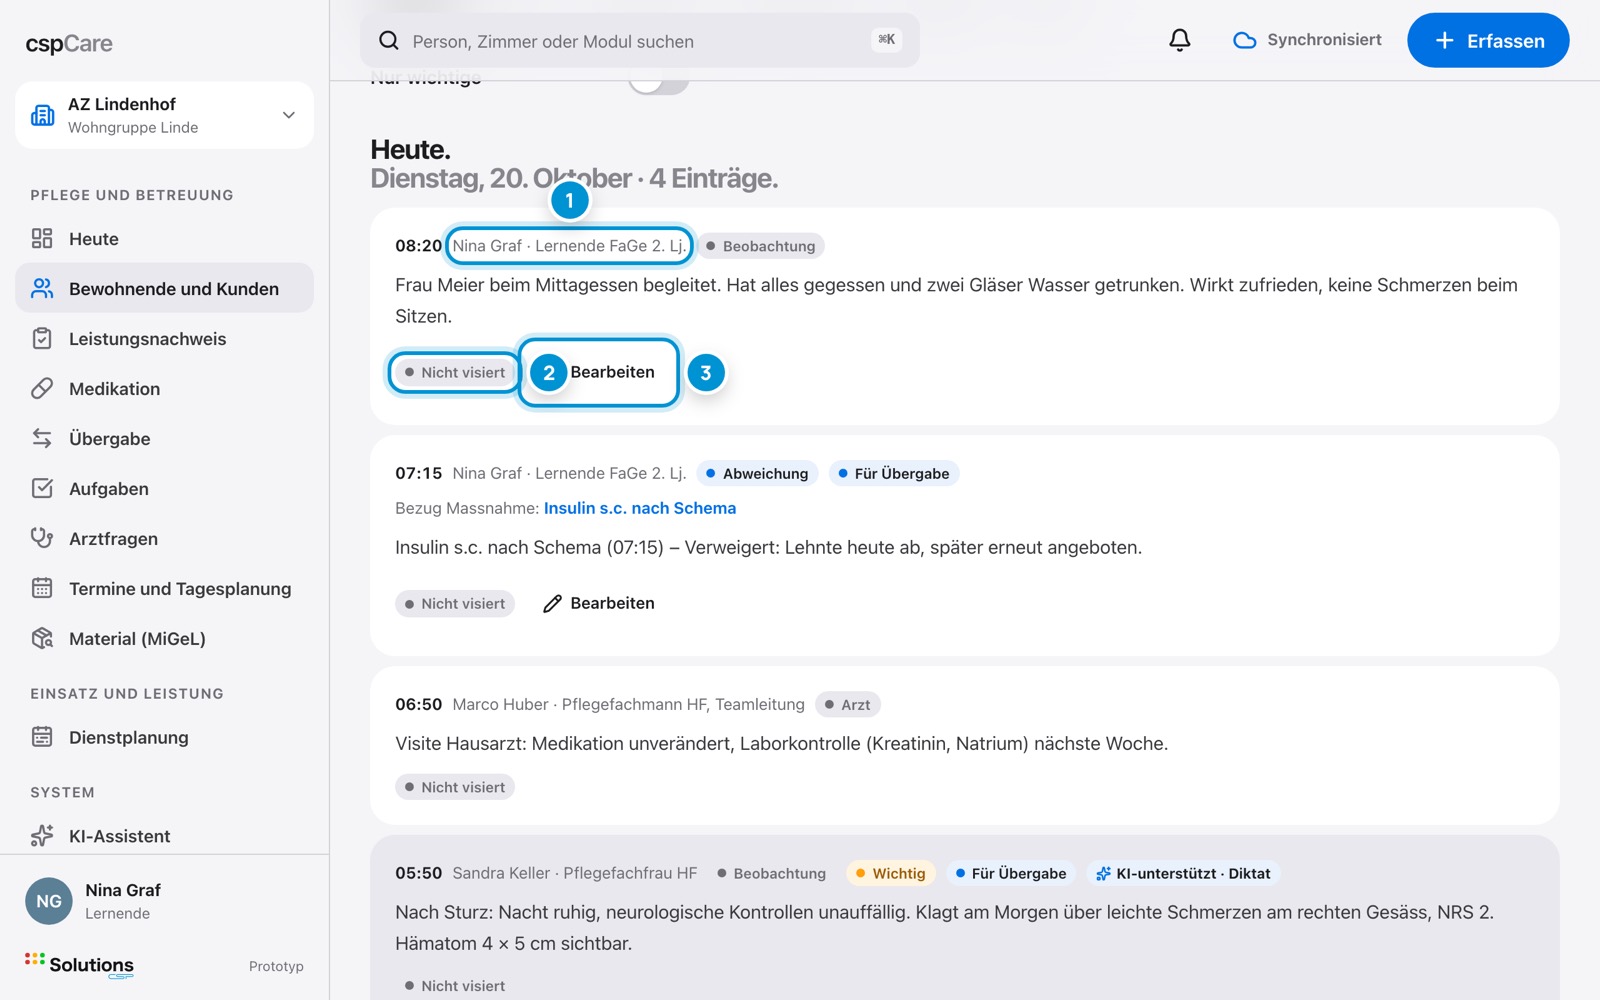Viewport: 1600px width, 1000px height.
Task: Click the Material (MiGeL) package icon
Action: [x=42, y=639]
